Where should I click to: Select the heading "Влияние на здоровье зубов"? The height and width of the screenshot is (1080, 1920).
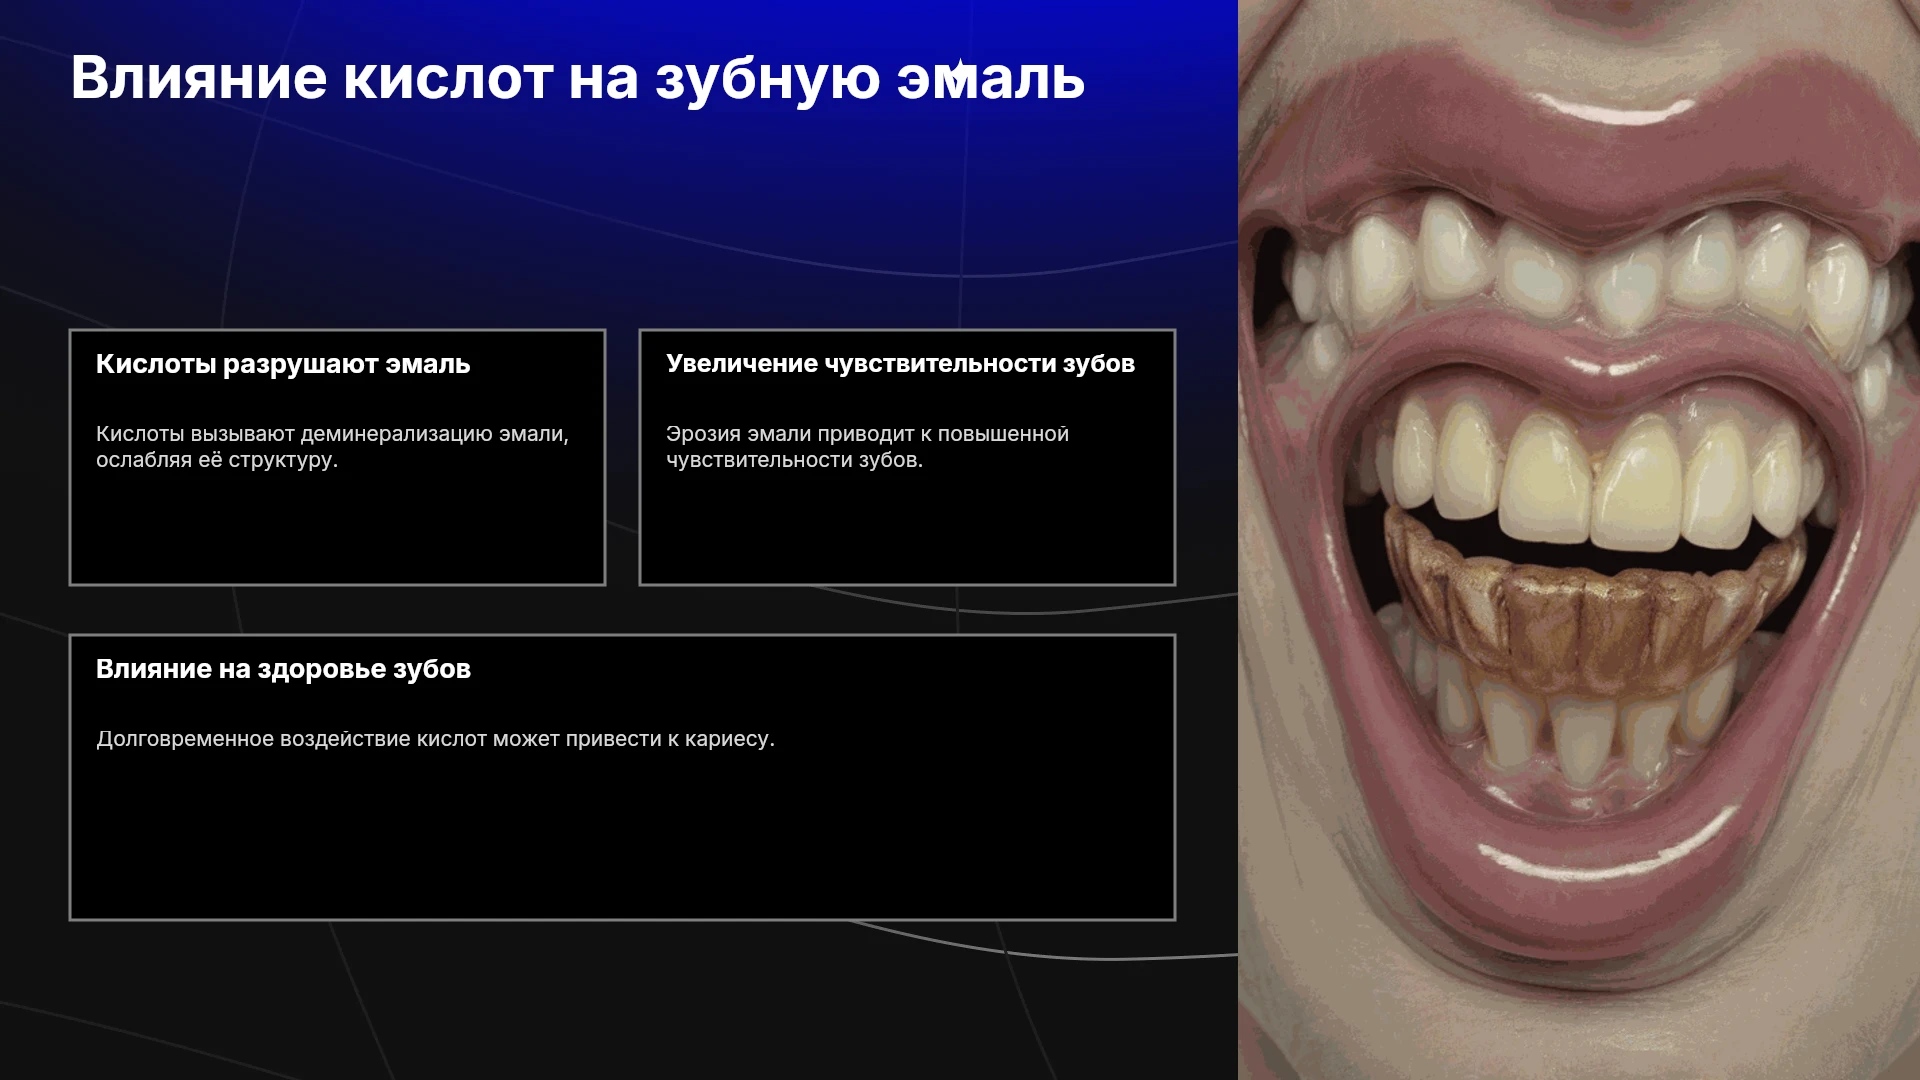[x=283, y=669]
